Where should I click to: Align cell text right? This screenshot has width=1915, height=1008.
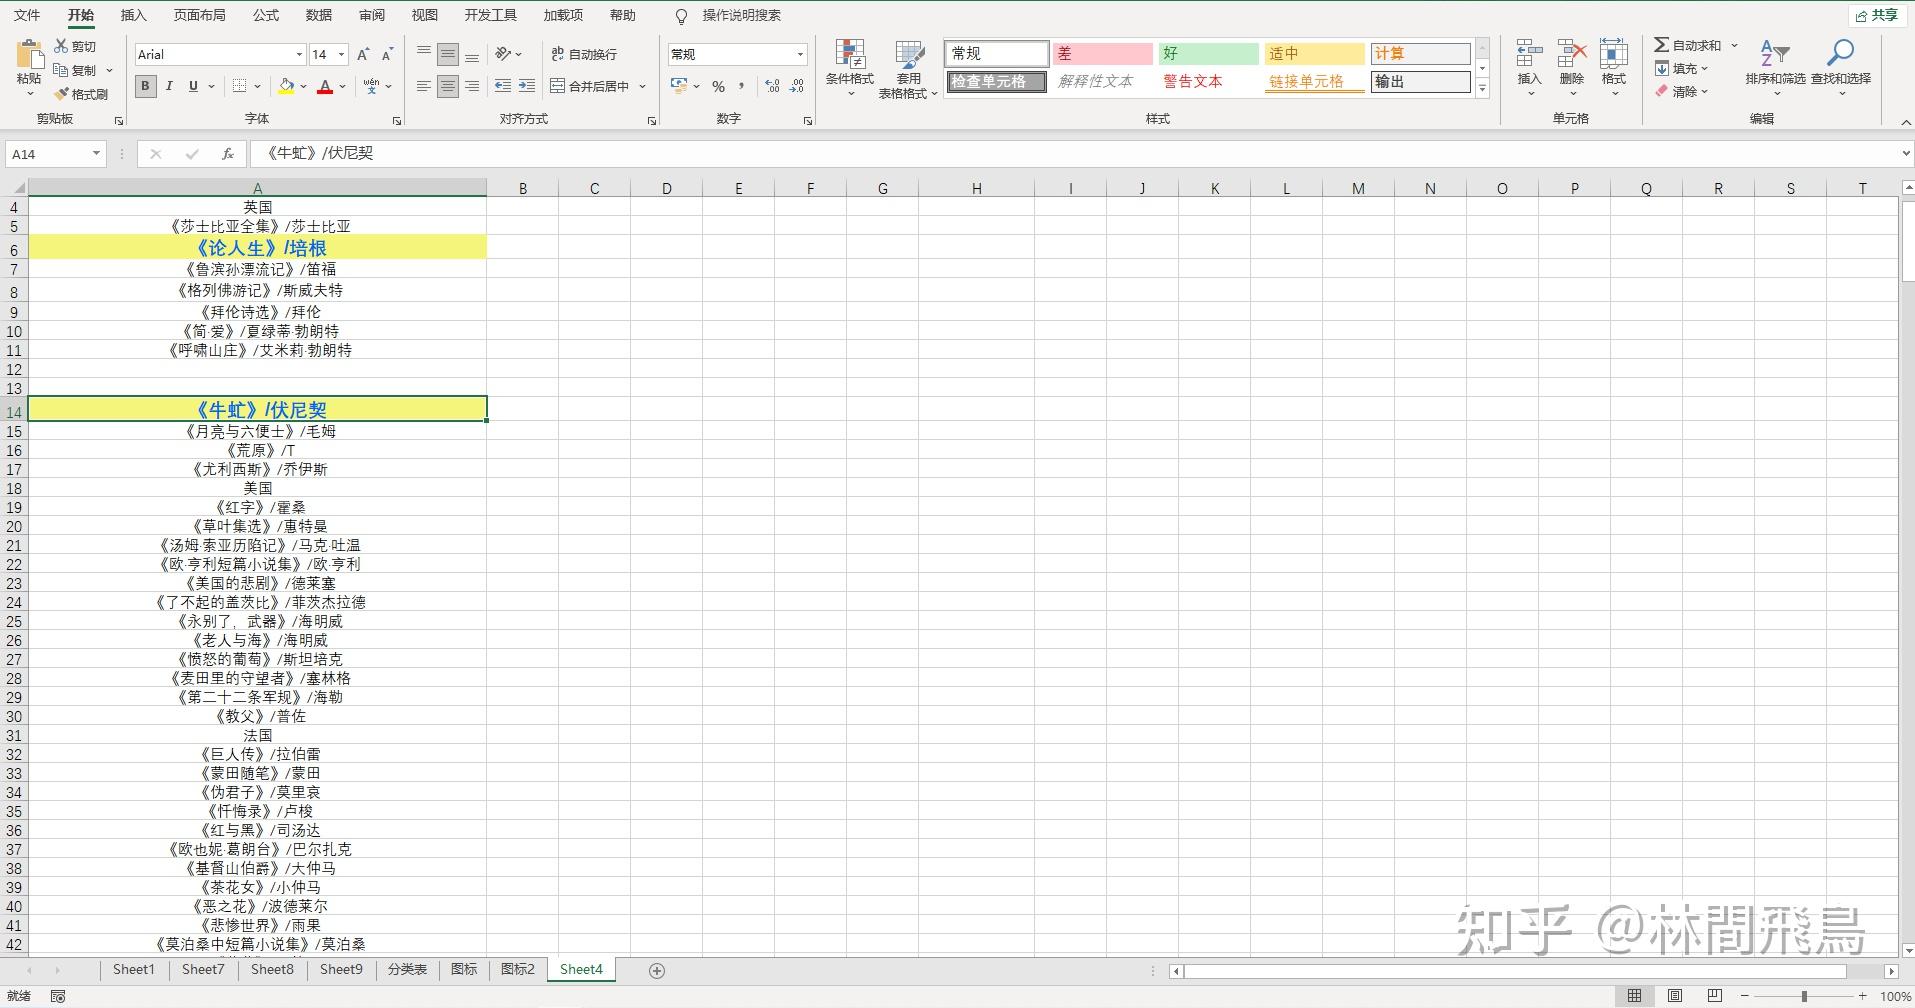click(x=472, y=86)
